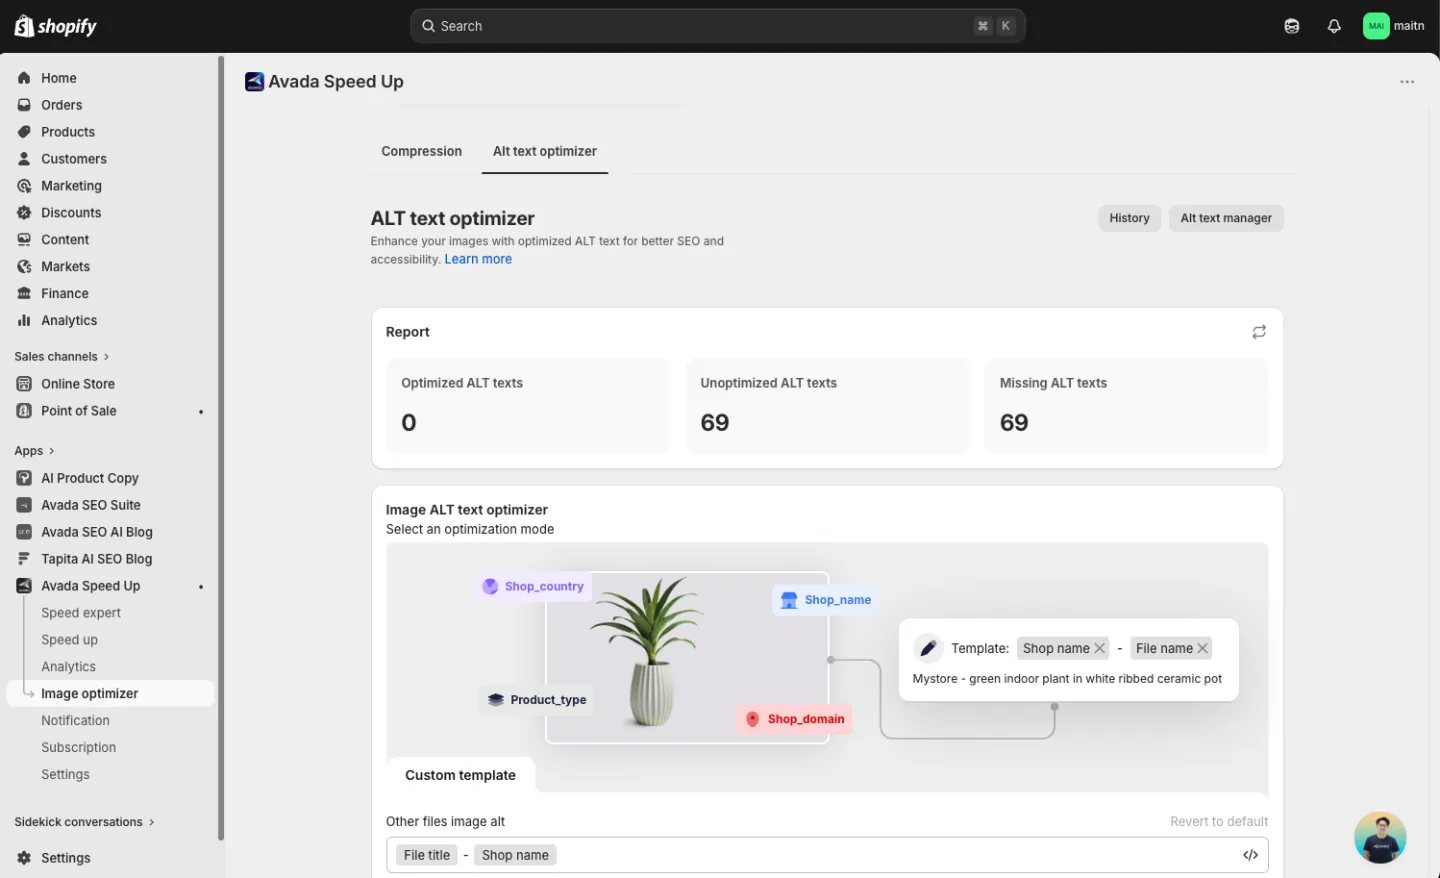Click Revert to default
This screenshot has height=878, width=1440.
pyautogui.click(x=1219, y=821)
